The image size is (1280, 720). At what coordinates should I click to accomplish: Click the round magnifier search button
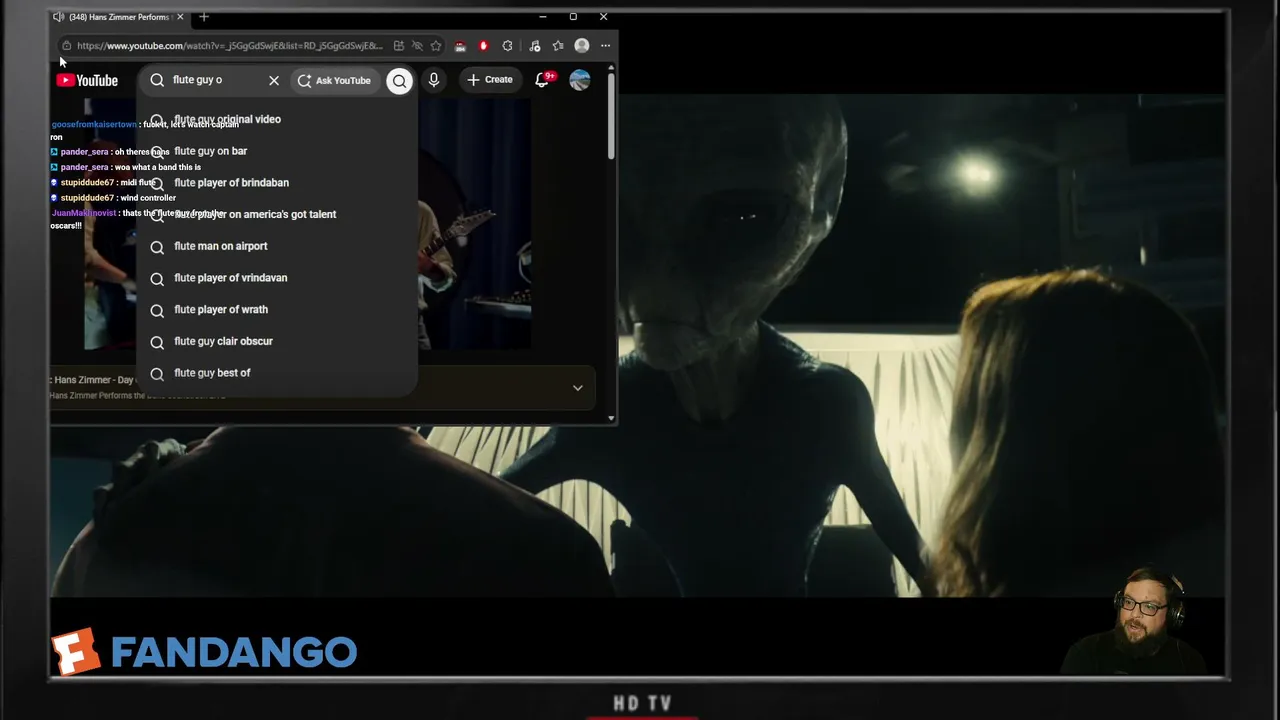click(399, 81)
